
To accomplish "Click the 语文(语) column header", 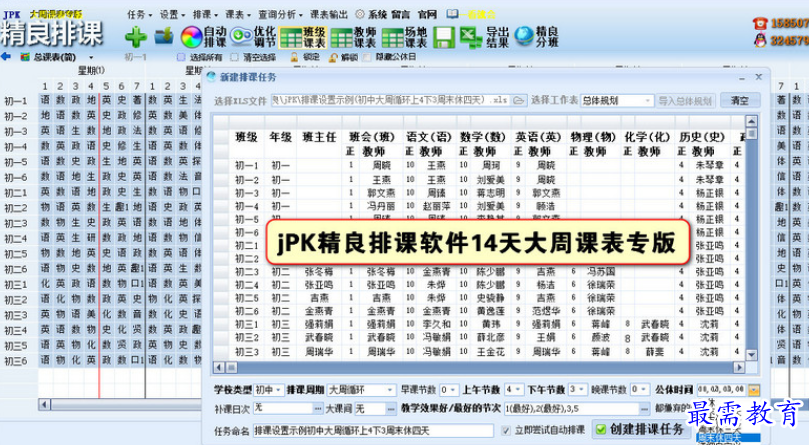I will click(x=428, y=137).
